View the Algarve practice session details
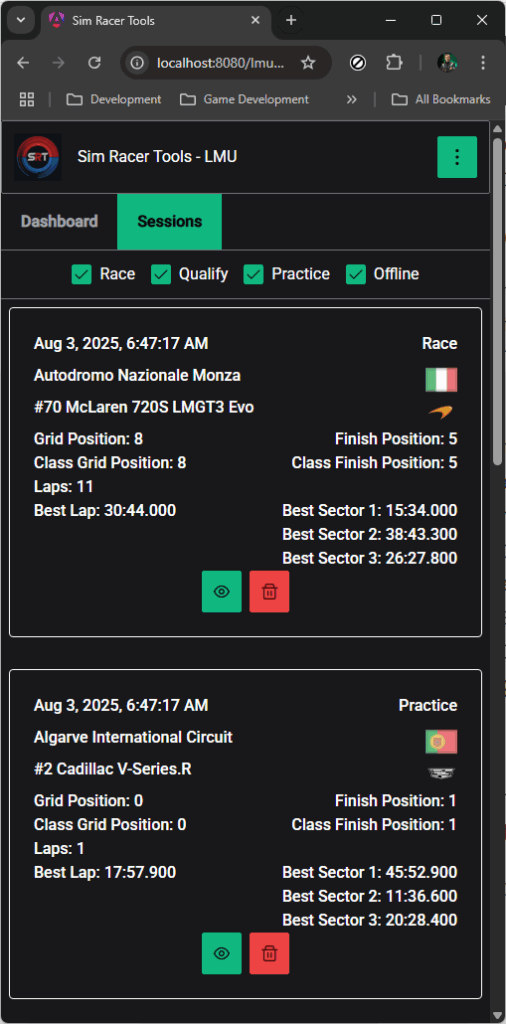Viewport: 506px width, 1024px height. click(x=221, y=953)
